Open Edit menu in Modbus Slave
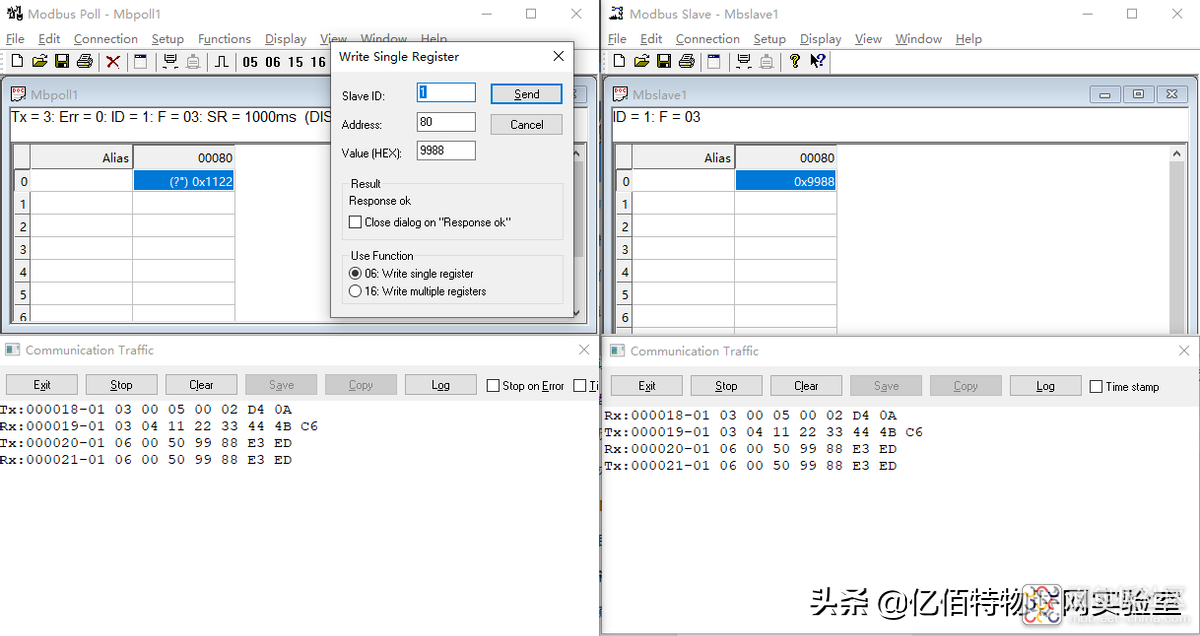The height and width of the screenshot is (636, 1200). tap(651, 39)
